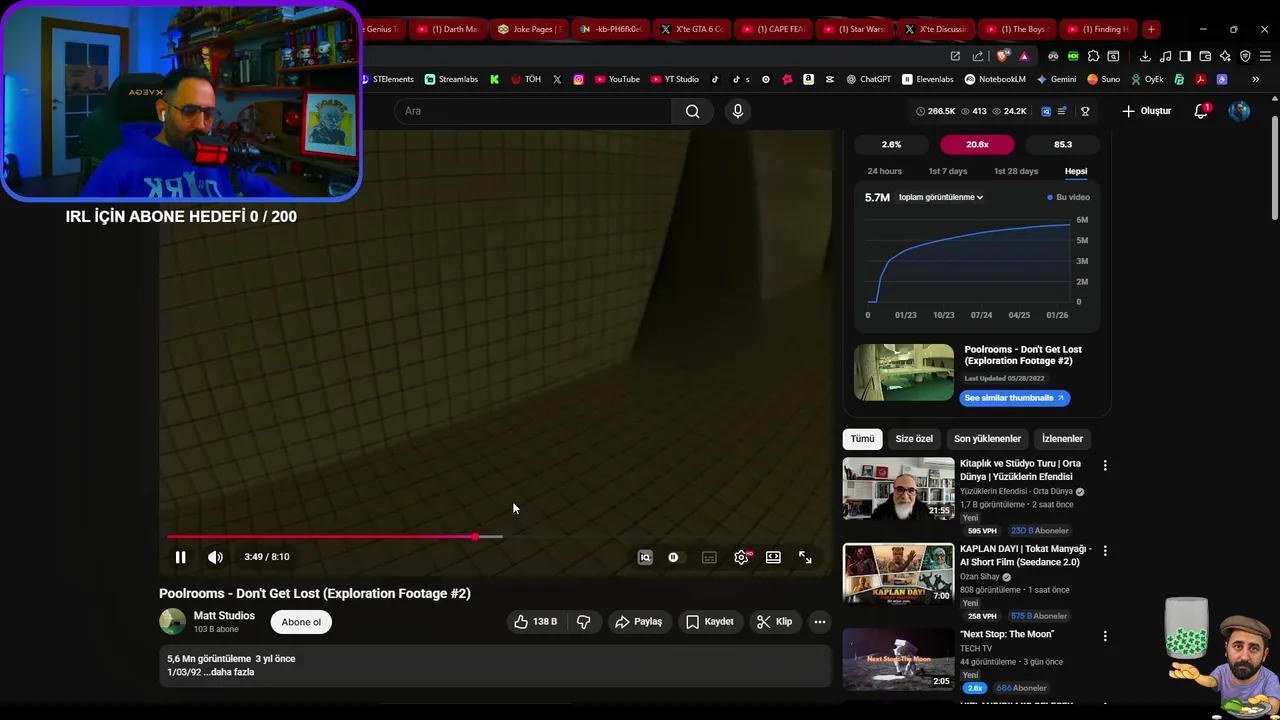1280x720 pixels.
Task: Open the STElements bookmark
Action: pos(387,79)
